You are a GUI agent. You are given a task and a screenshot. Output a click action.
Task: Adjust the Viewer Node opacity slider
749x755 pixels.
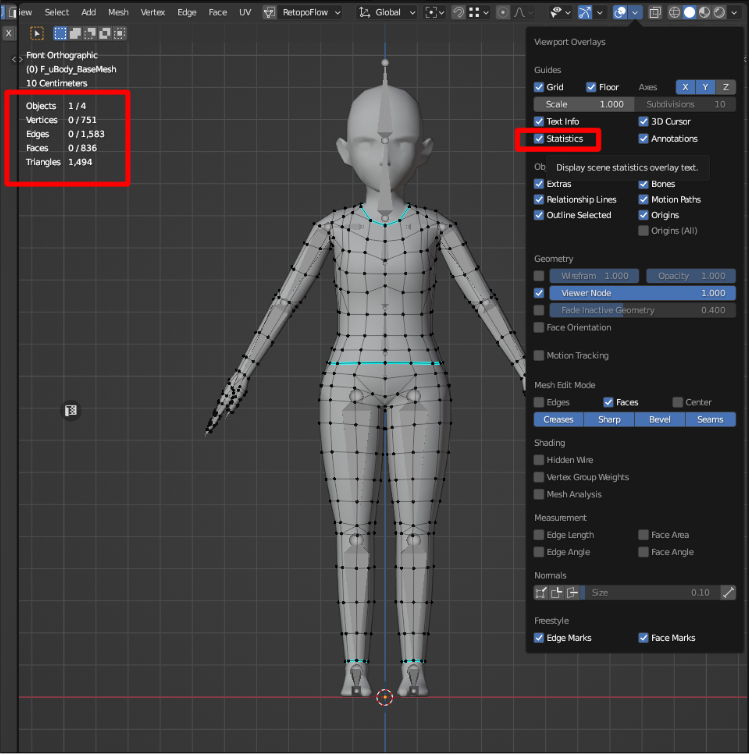641,293
